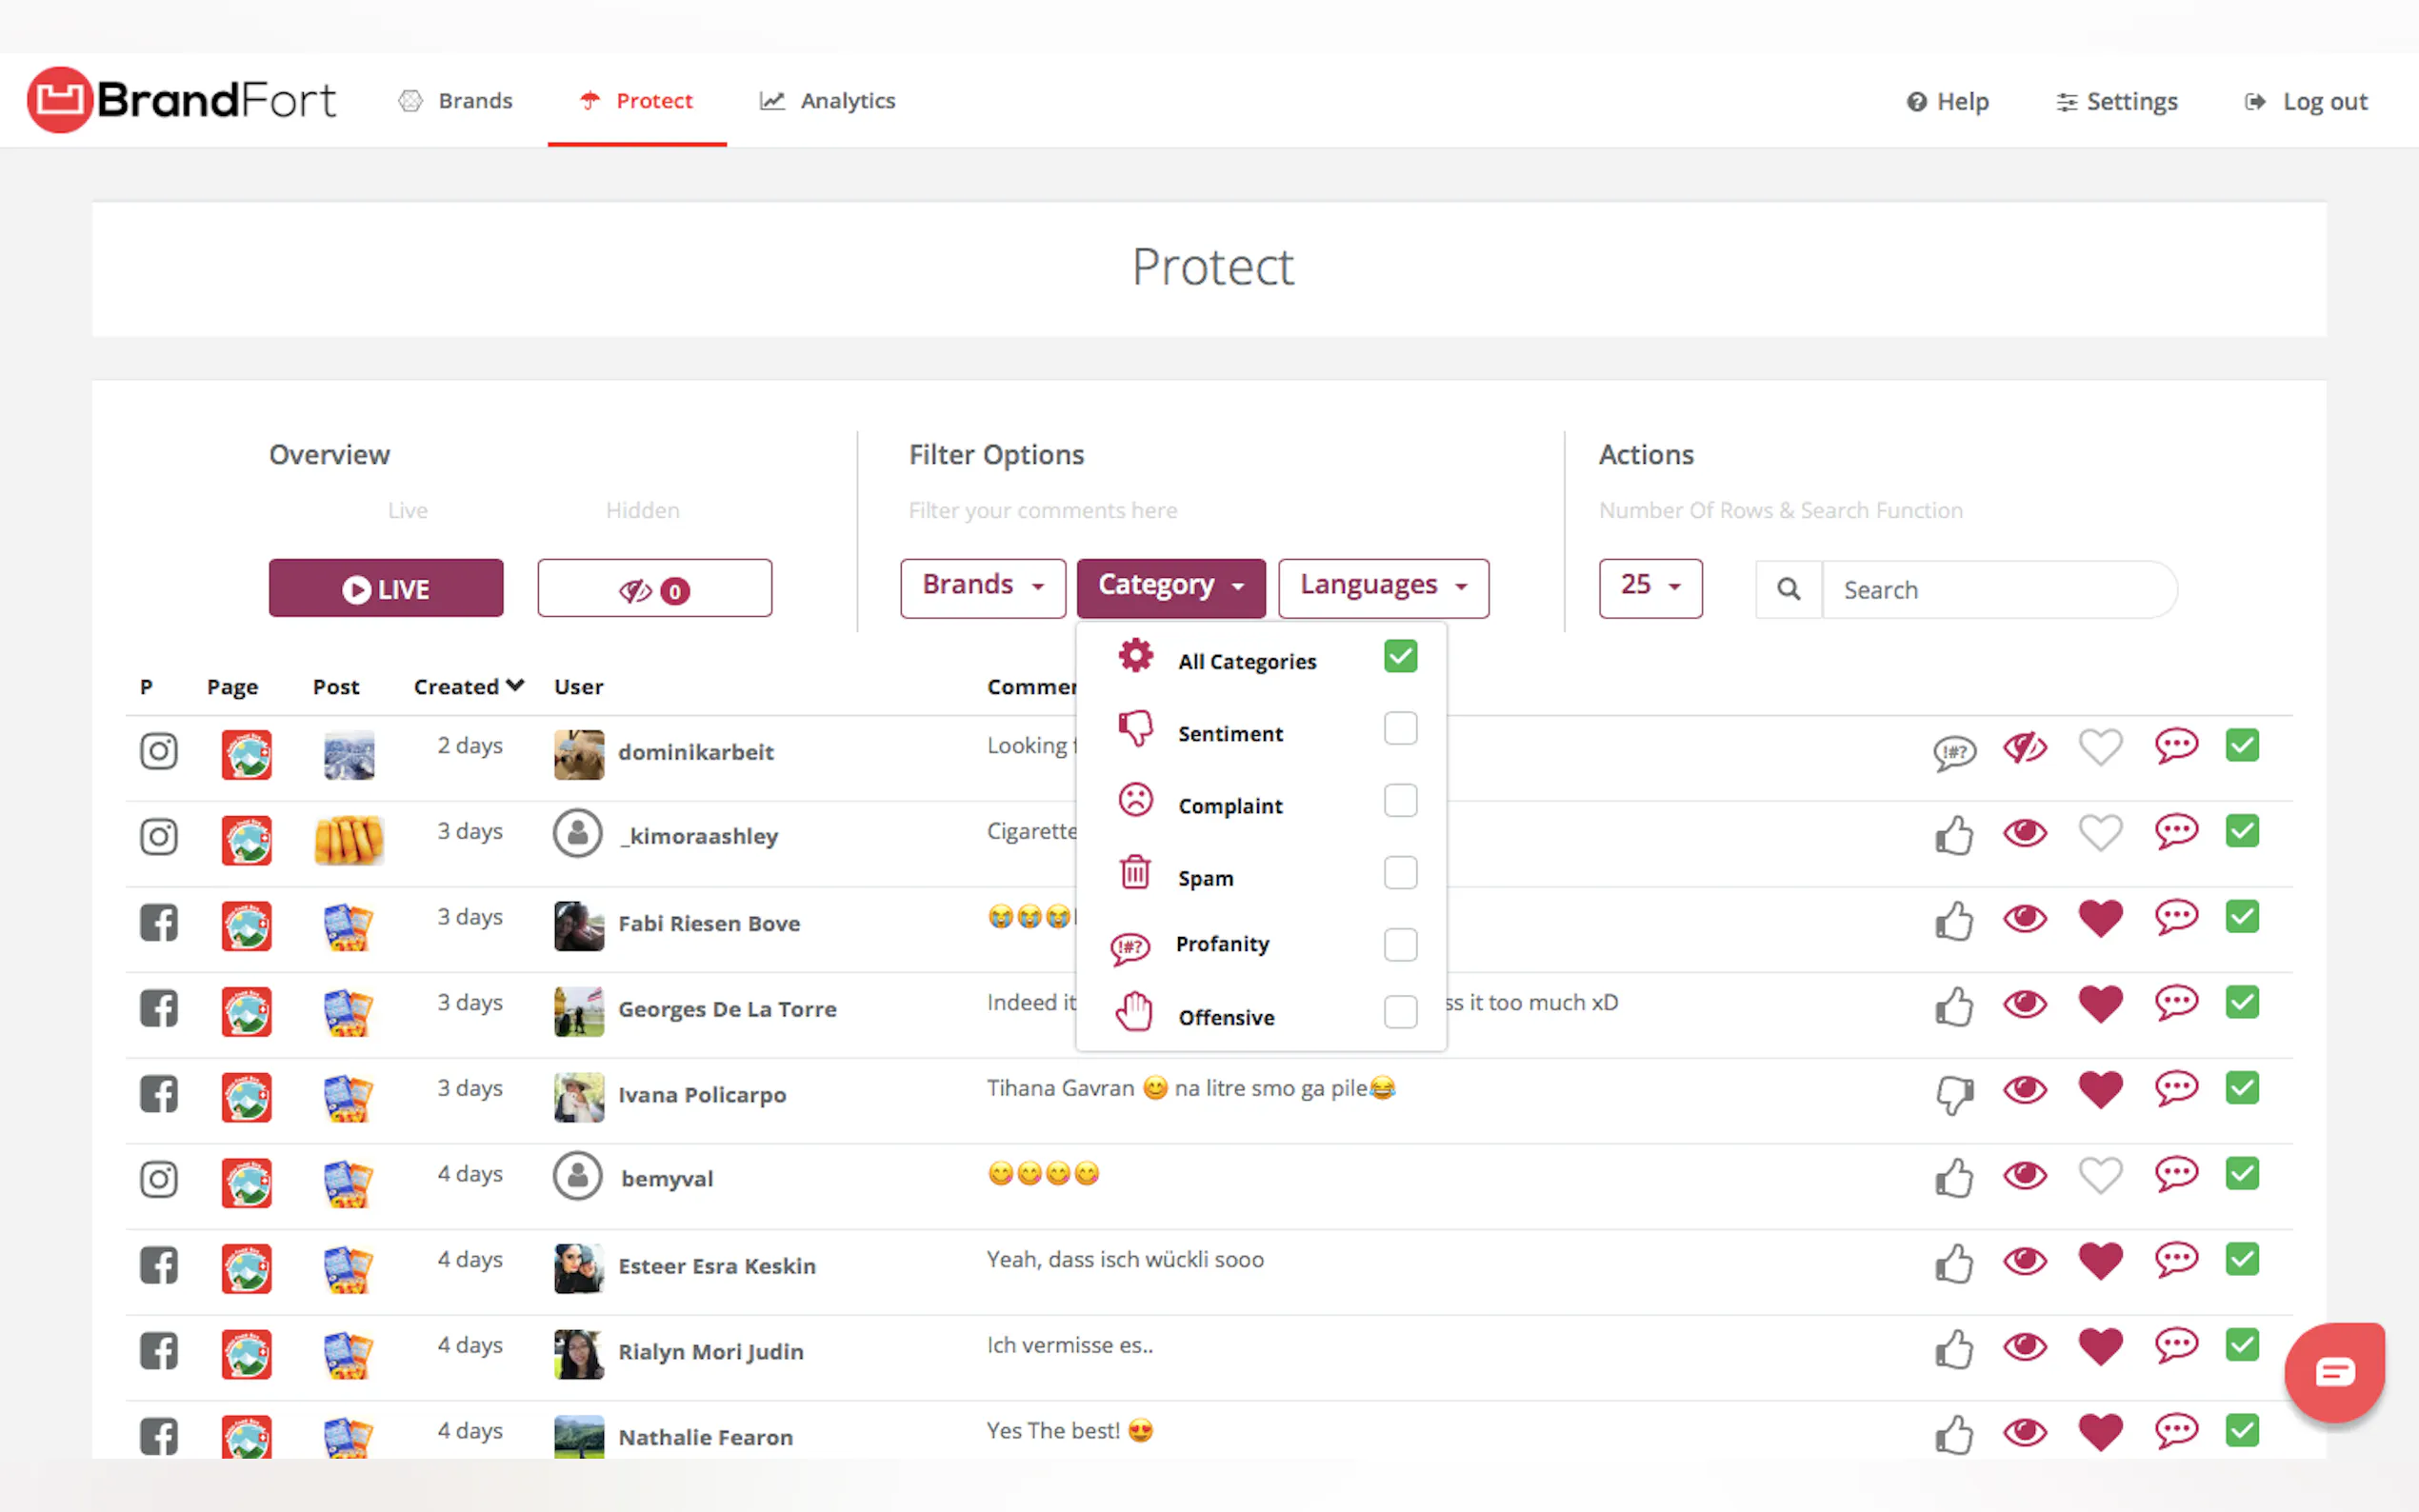Uncheck the All Categories checkbox
Viewport: 2419px width, 1512px height.
pos(1400,657)
